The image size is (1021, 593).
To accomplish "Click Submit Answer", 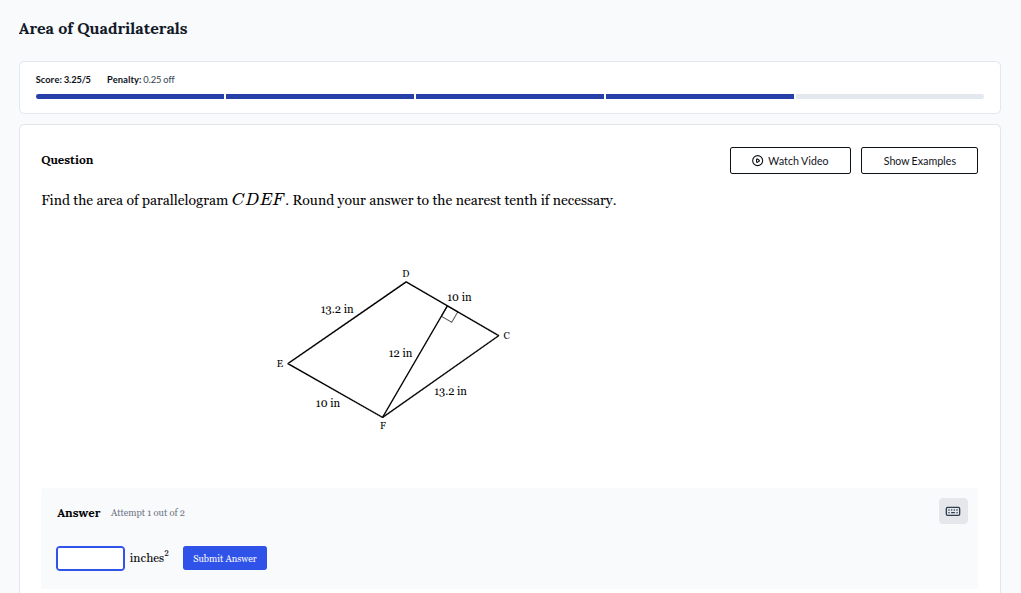I will tap(224, 558).
